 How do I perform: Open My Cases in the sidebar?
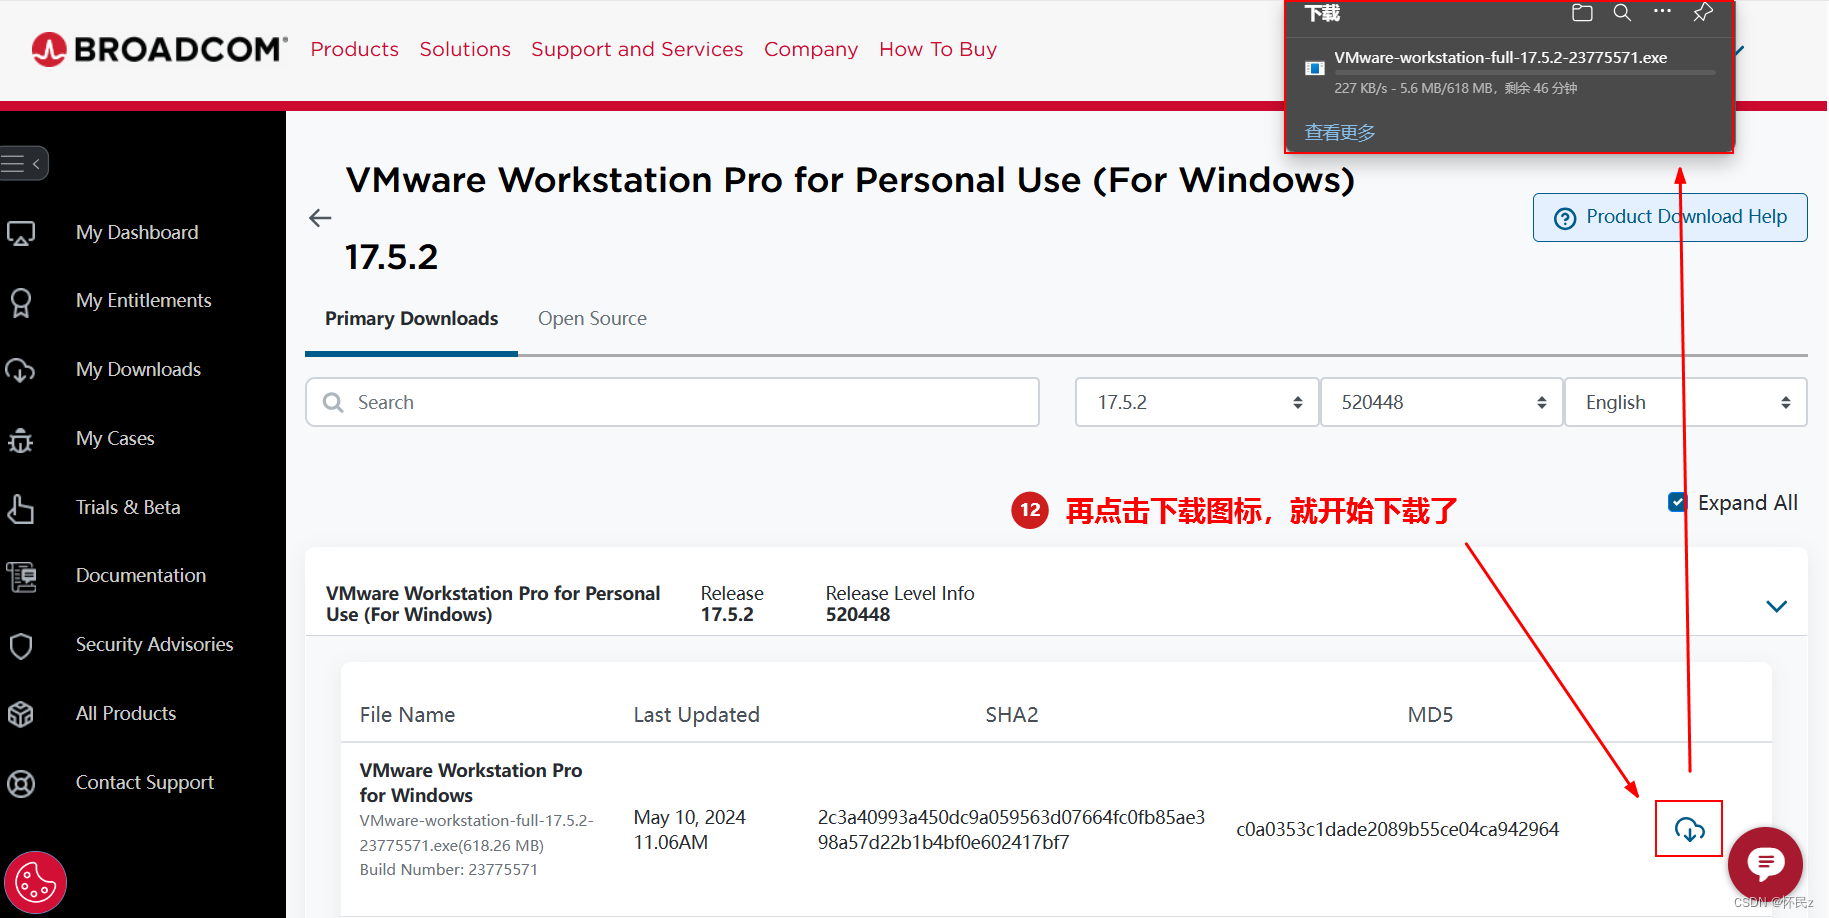click(x=115, y=438)
